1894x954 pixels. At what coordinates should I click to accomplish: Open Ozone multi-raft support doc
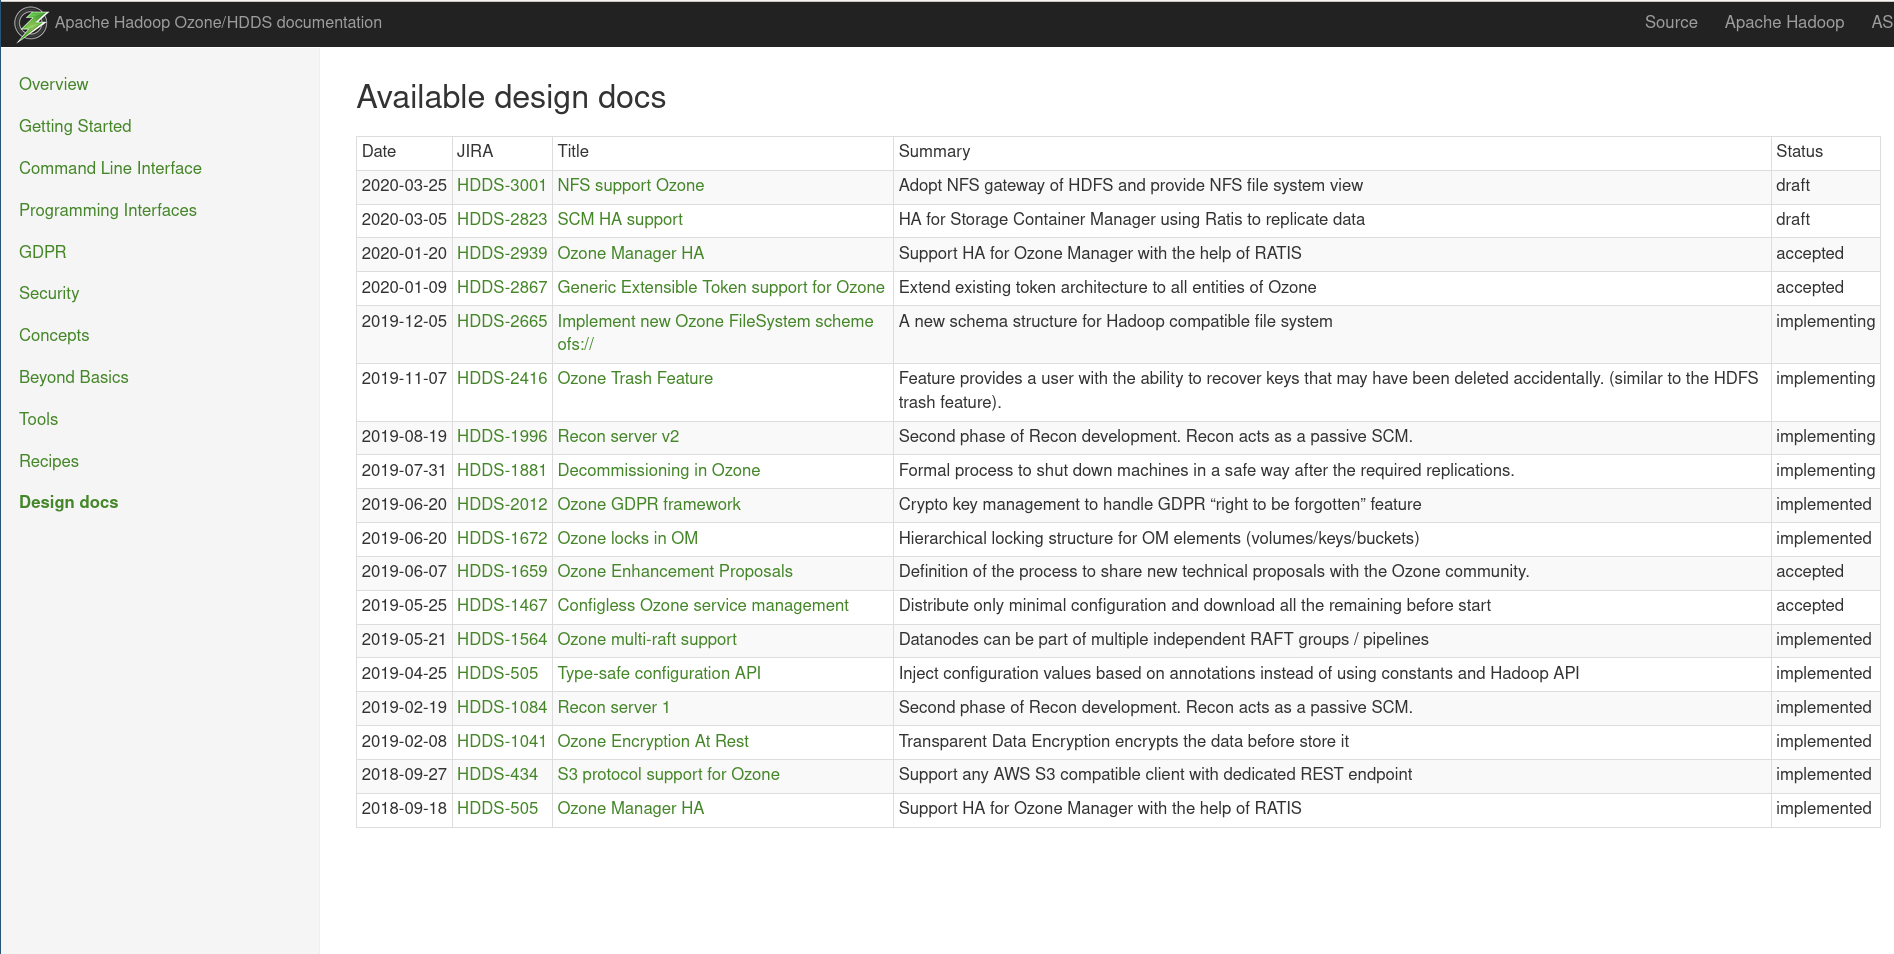pyautogui.click(x=647, y=639)
